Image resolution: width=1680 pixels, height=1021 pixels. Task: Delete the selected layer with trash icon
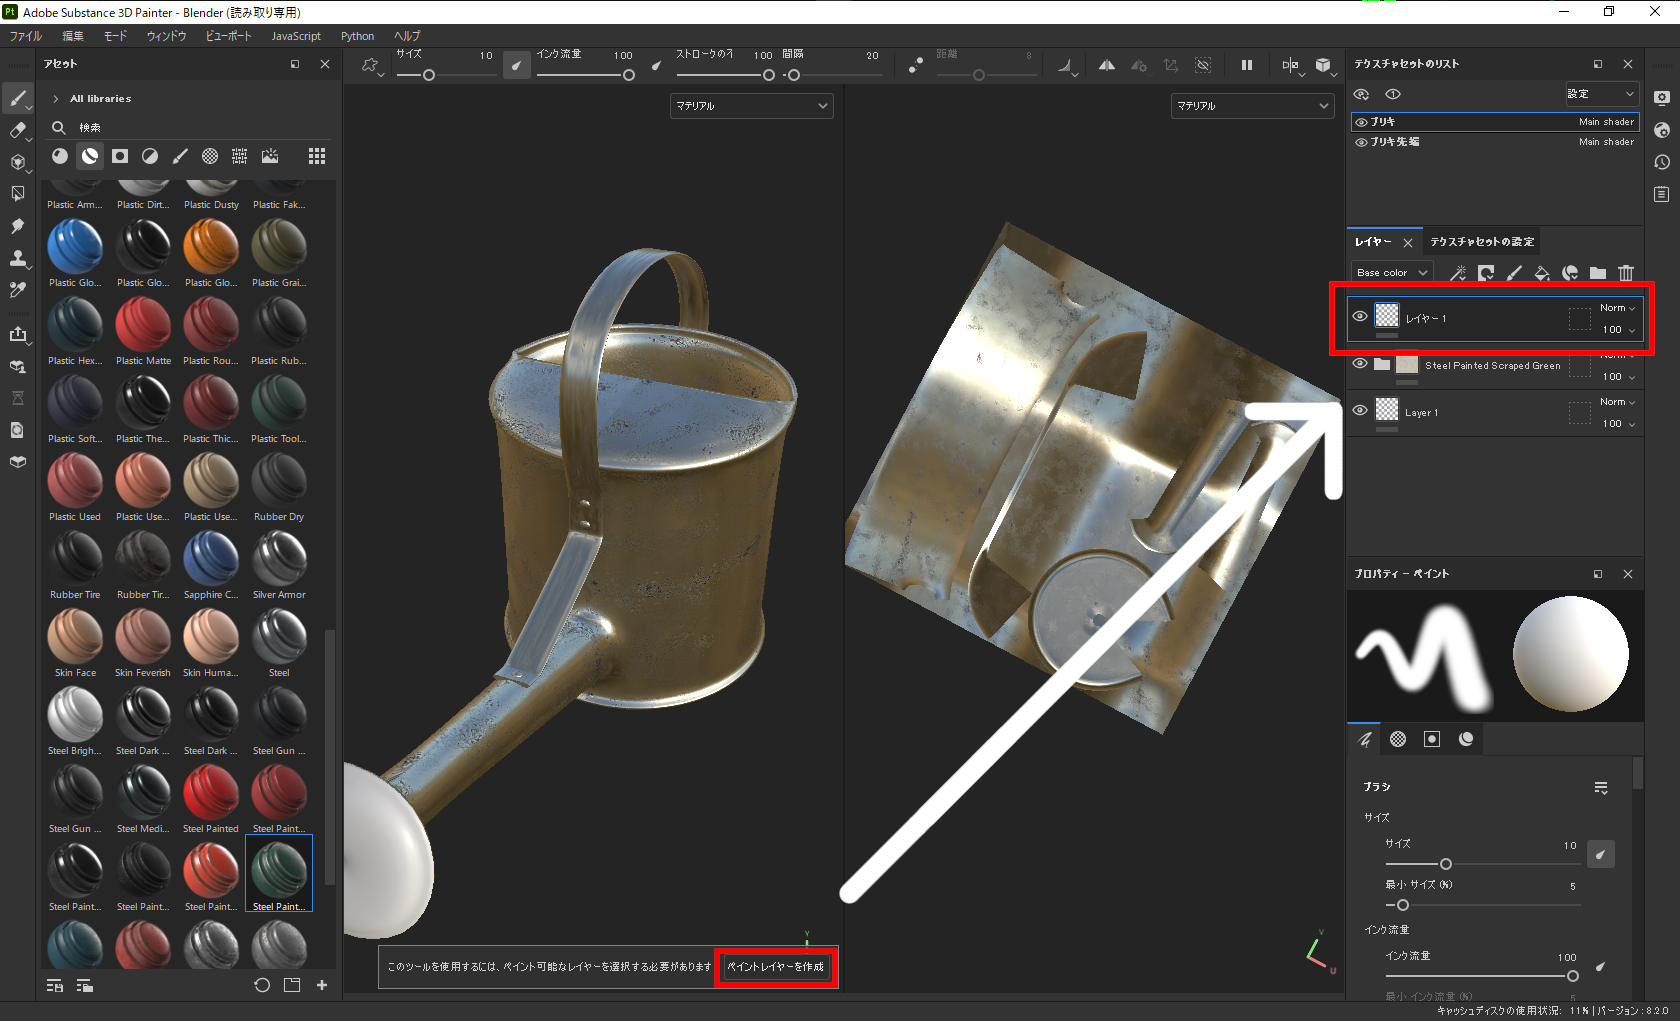(1626, 273)
